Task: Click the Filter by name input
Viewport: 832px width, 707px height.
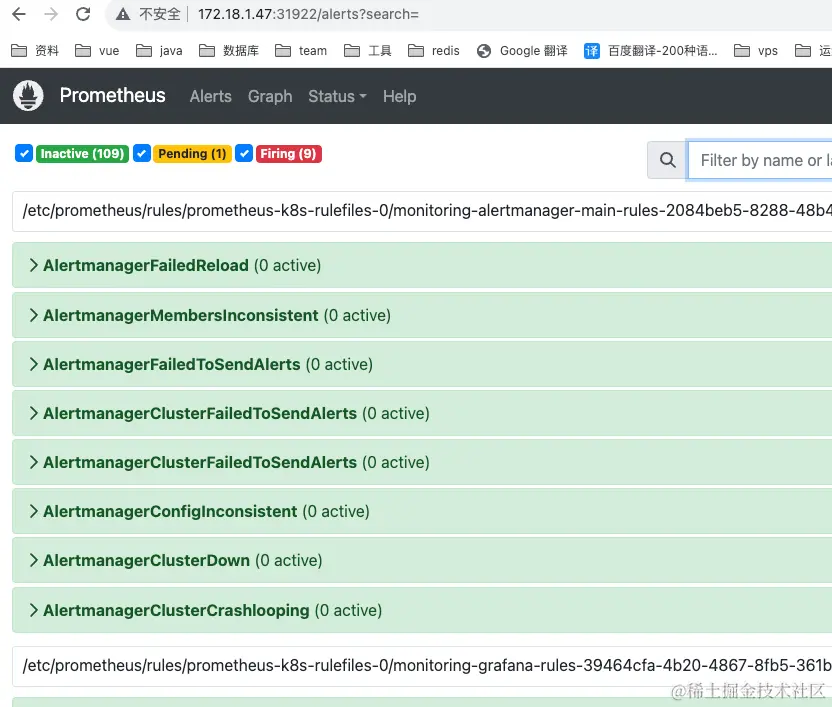Action: coord(760,160)
